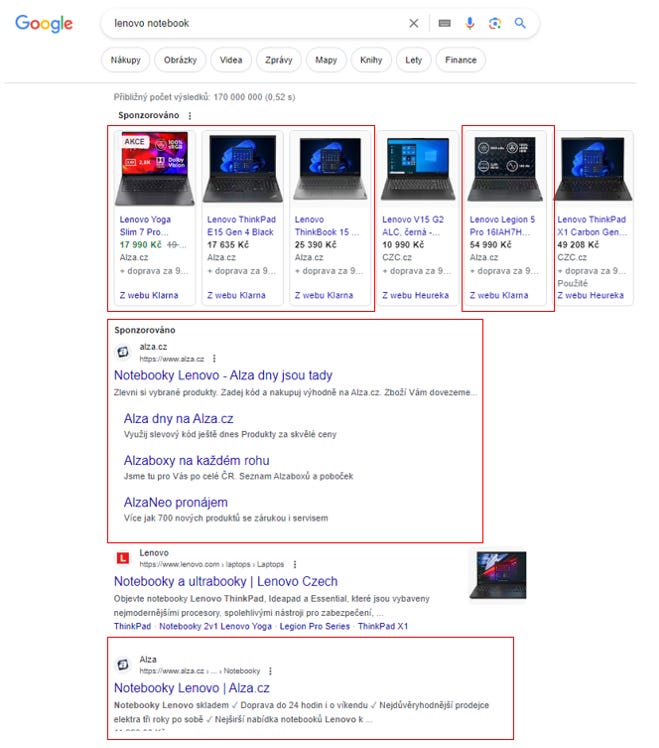This screenshot has height=748, width=659.
Task: Open Lenovo Legion 5 Pro product image
Action: [x=505, y=169]
